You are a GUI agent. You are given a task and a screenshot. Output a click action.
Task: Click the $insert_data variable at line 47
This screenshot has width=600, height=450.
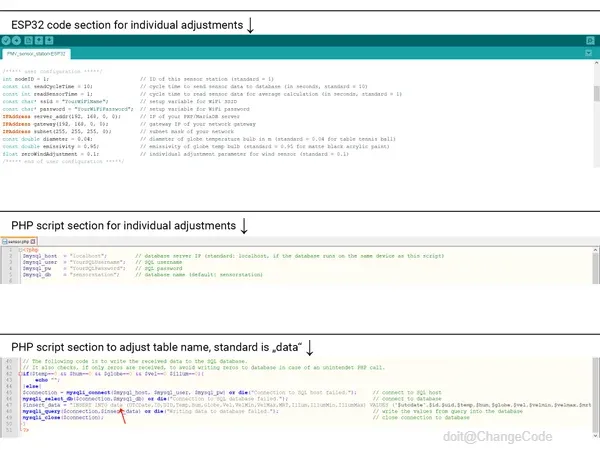pyautogui.click(x=41, y=405)
